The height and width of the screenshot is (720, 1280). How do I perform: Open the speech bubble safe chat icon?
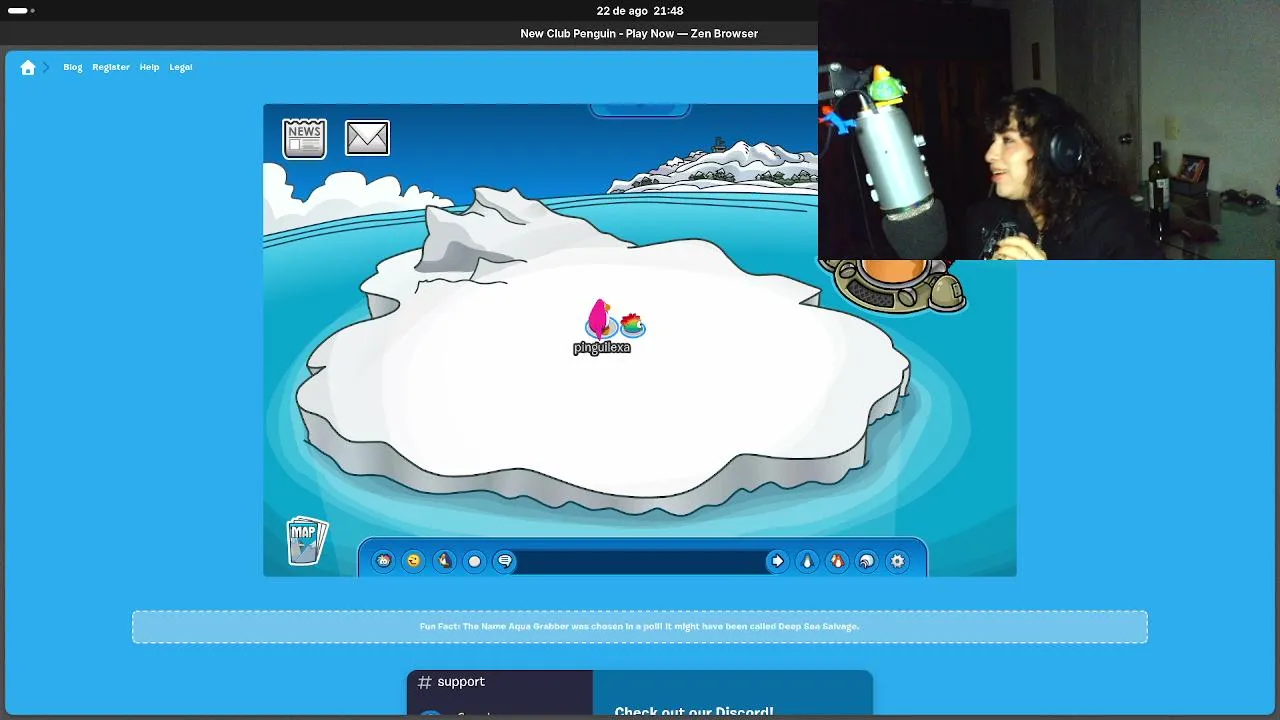pos(505,561)
